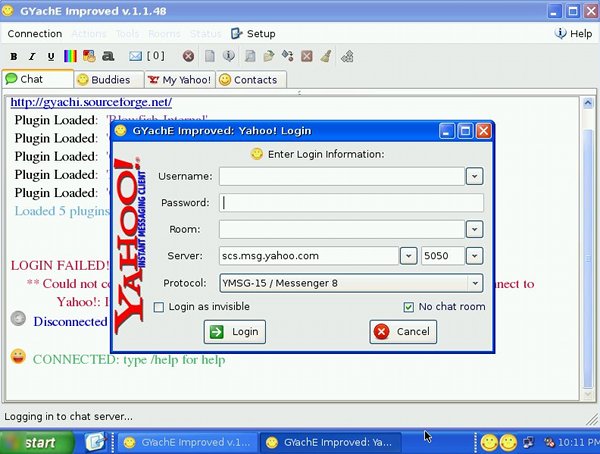Expand the Server address dropdown
600x454 pixels.
pyautogui.click(x=408, y=256)
